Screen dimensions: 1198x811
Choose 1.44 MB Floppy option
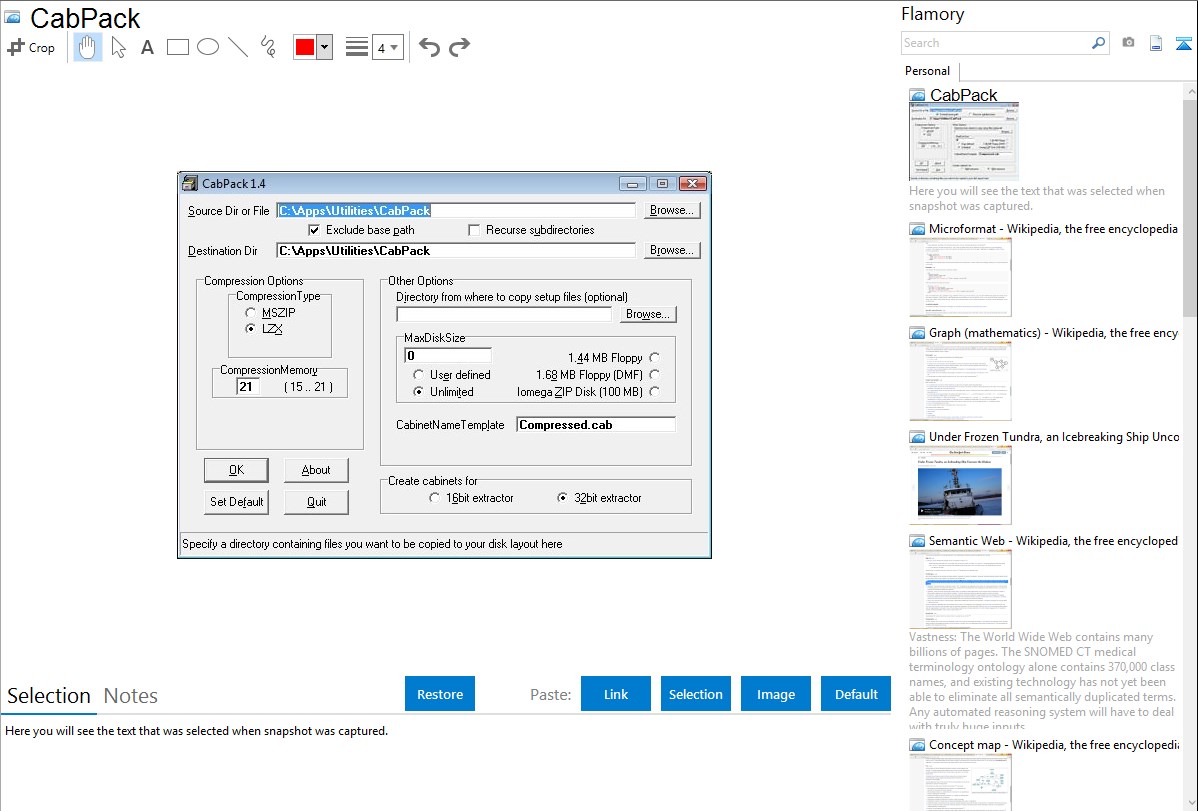[655, 358]
